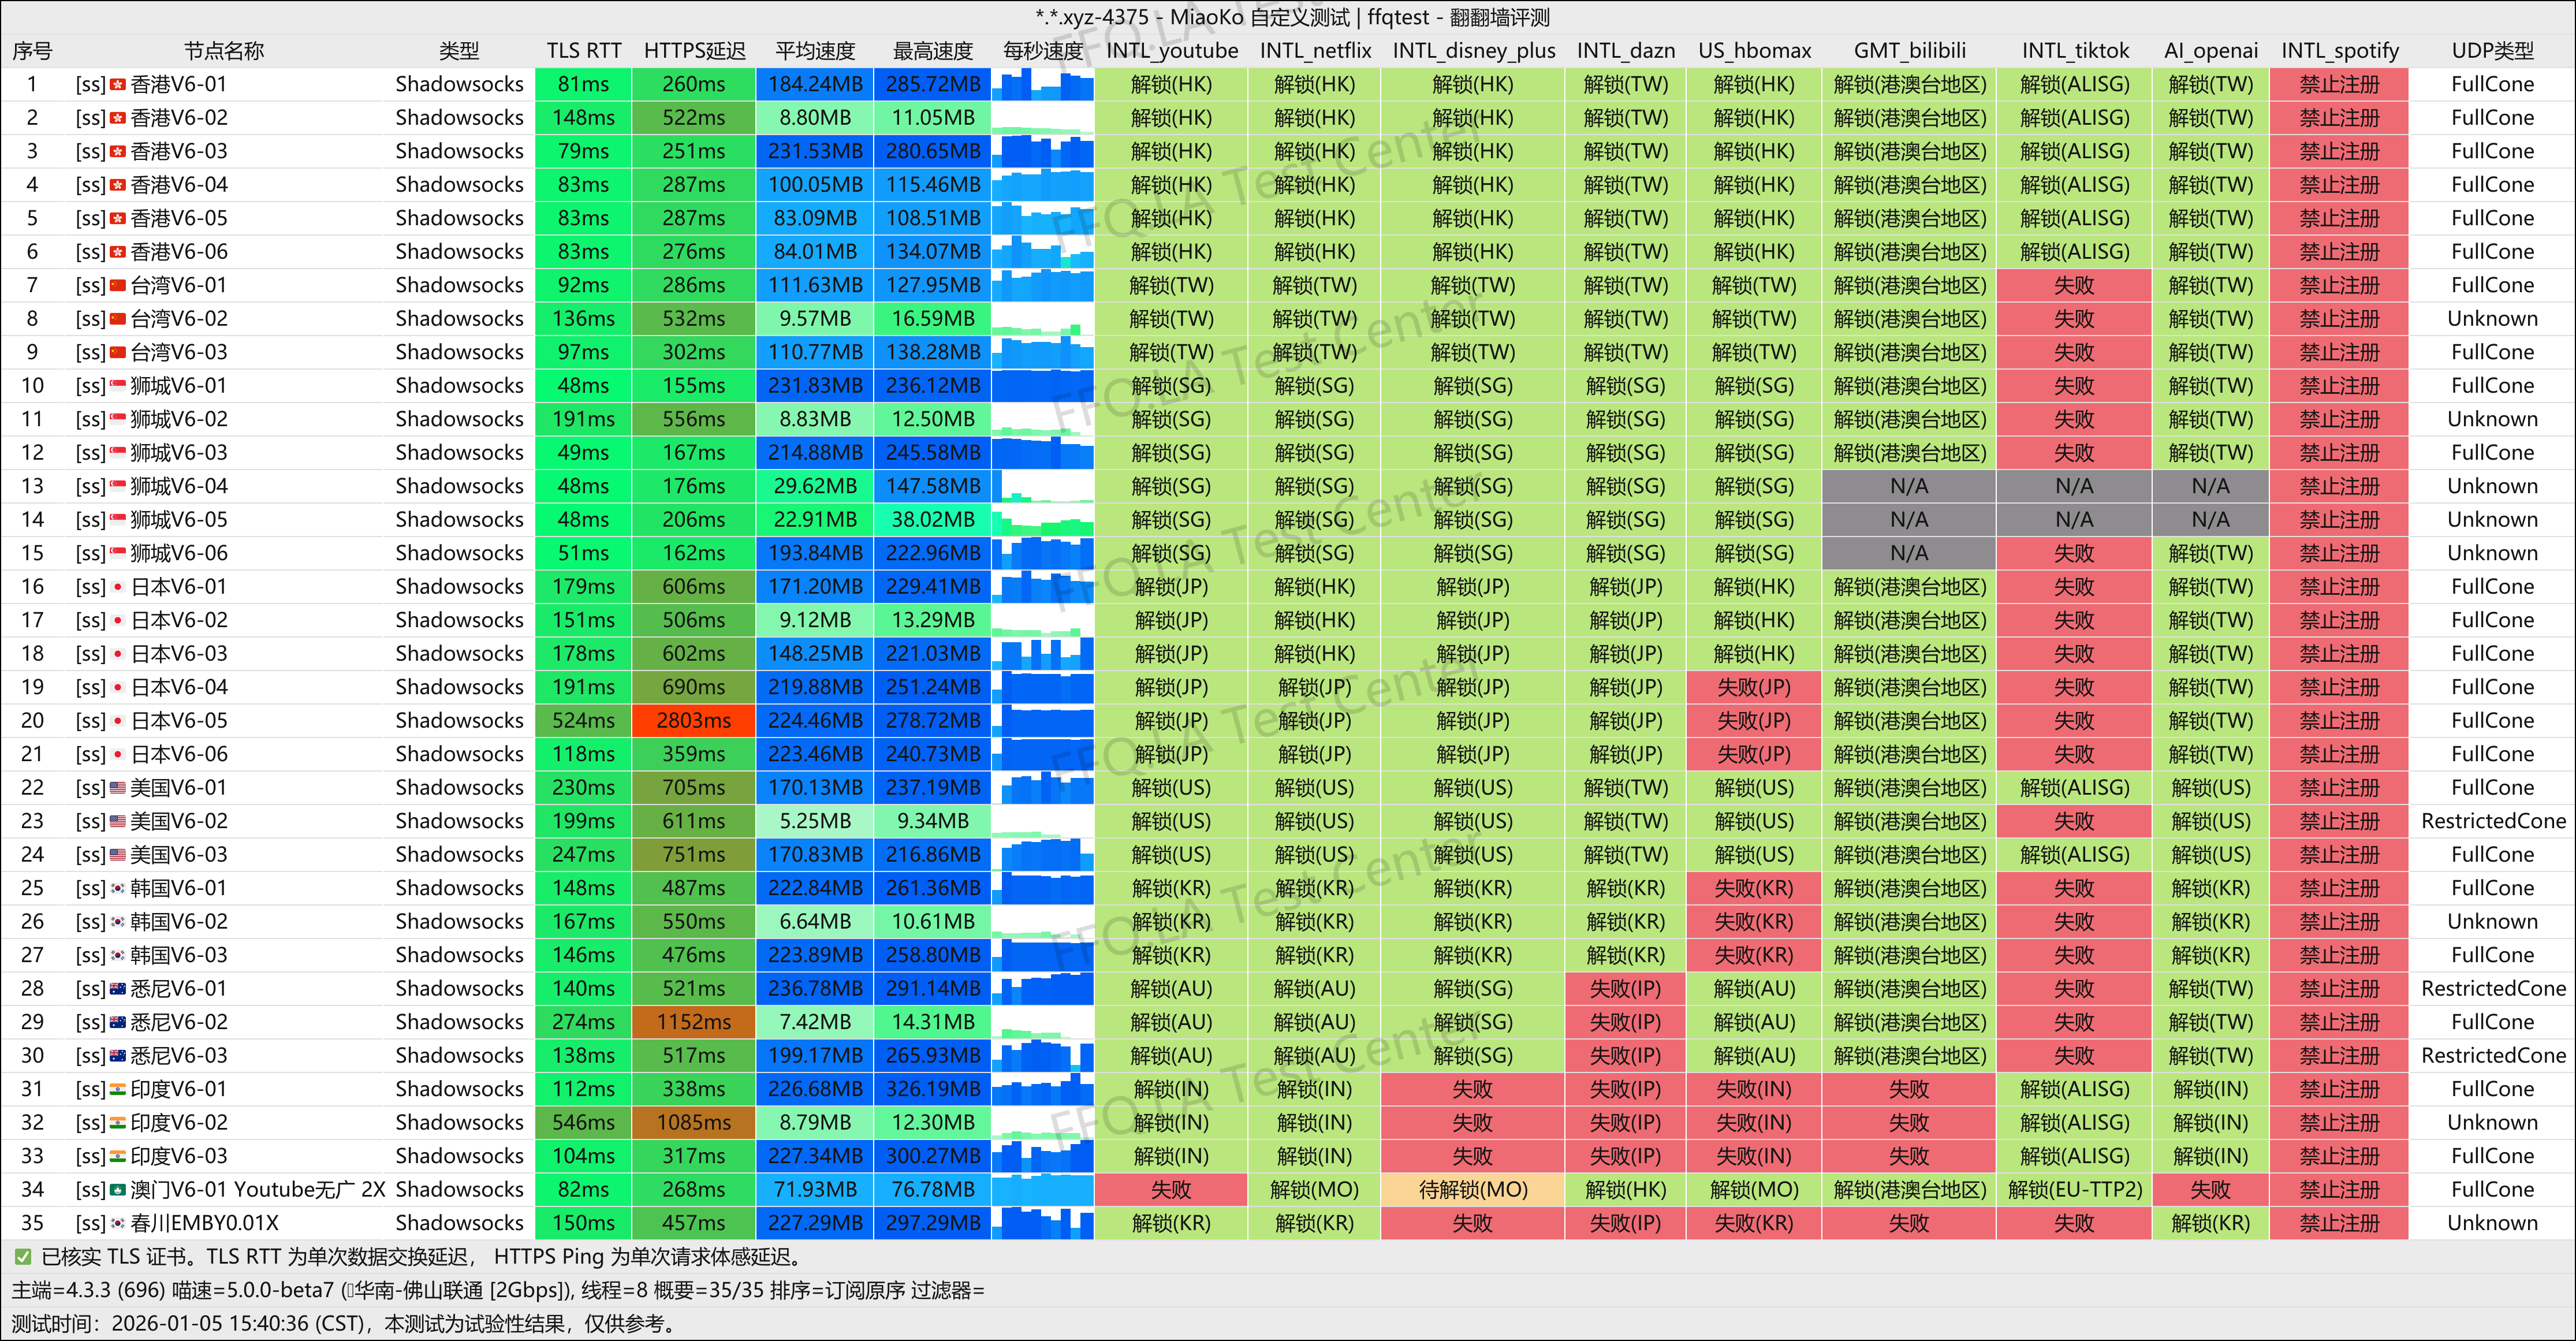This screenshot has width=2576, height=1341.
Task: Click the speed graph thumbnail for 春川EMBY0.01X
Action: [x=1043, y=1223]
